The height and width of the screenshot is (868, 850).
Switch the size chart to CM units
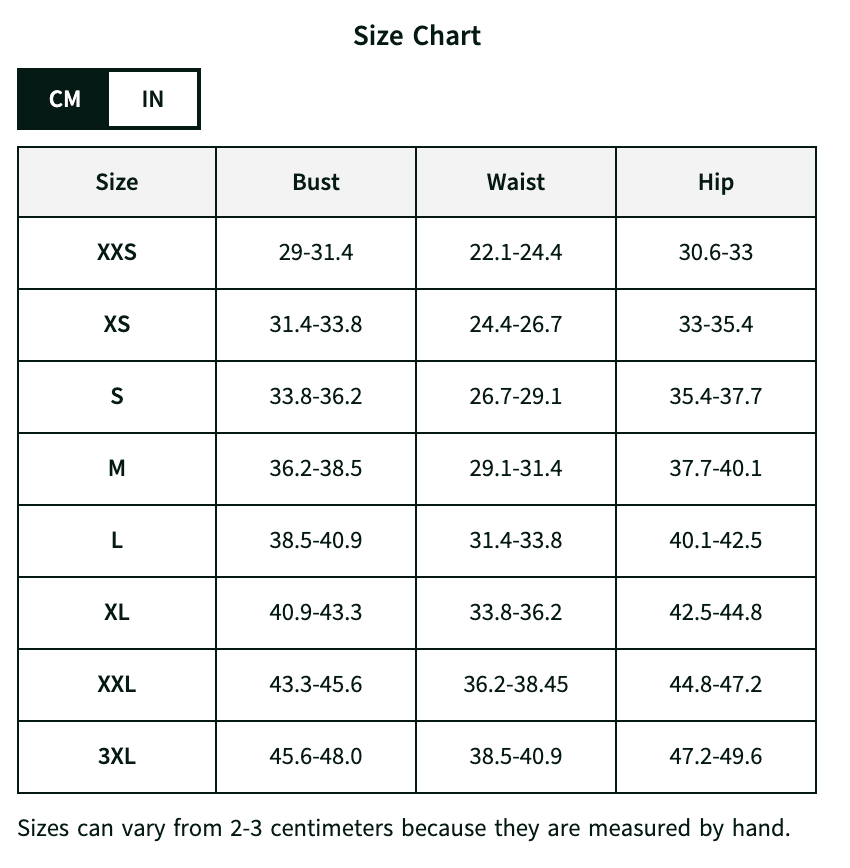click(x=64, y=99)
